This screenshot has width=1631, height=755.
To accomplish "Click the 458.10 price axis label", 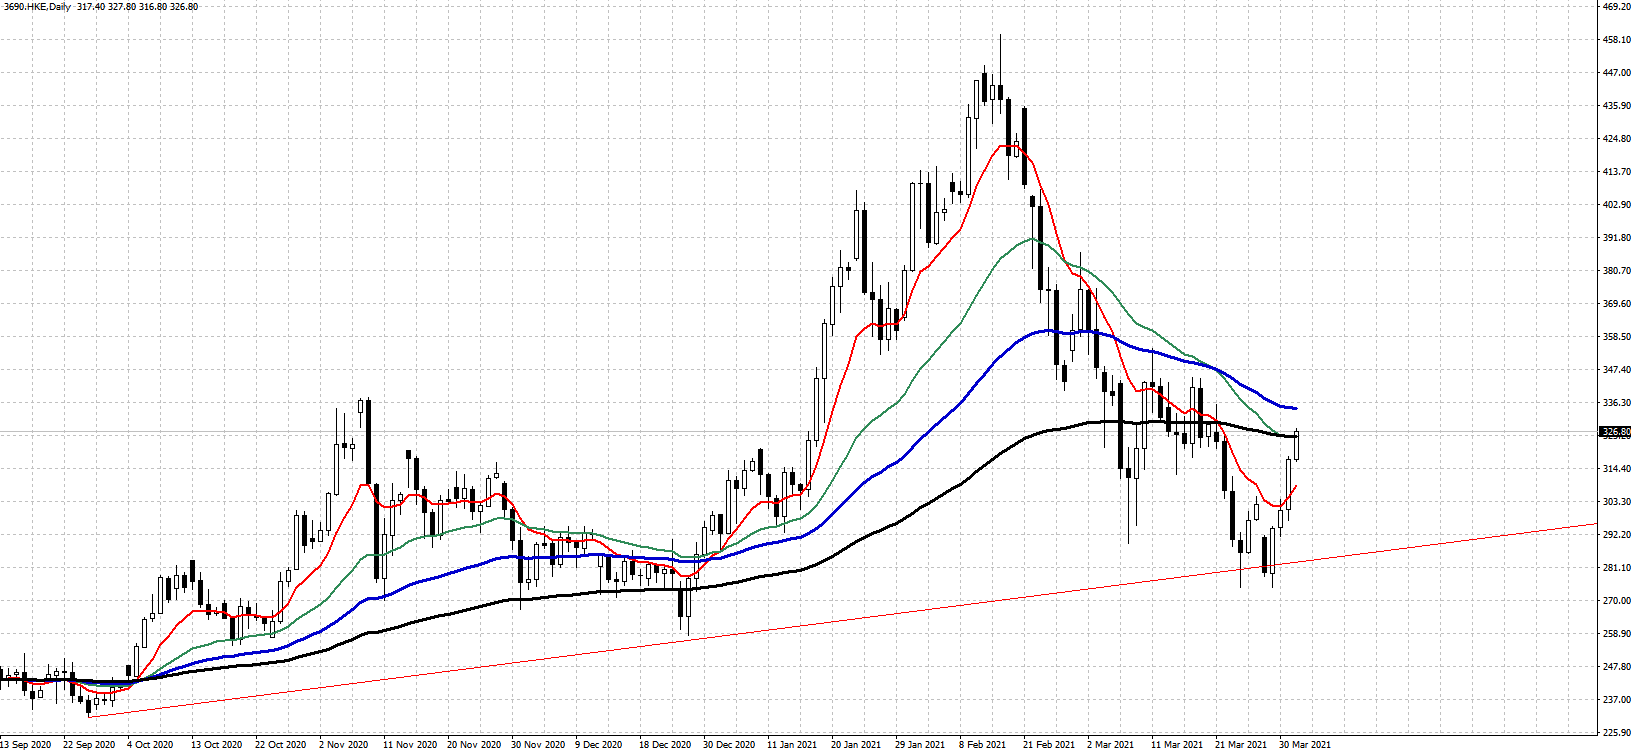I will (x=1616, y=40).
